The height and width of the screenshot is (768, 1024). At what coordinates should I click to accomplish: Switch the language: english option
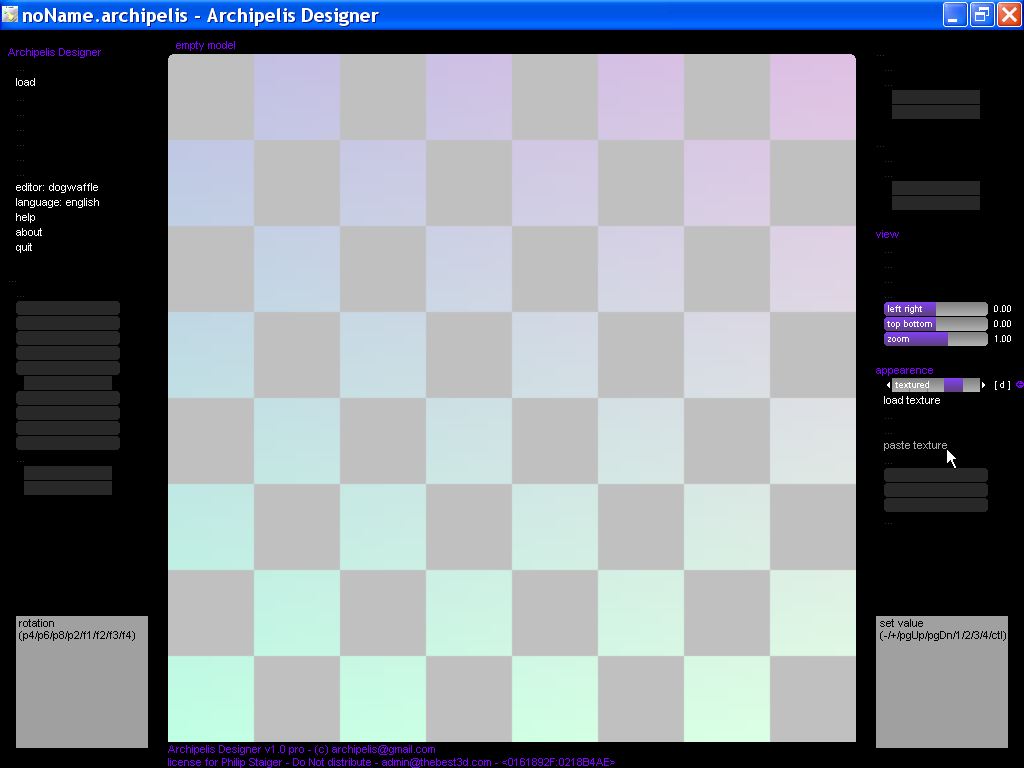(56, 202)
